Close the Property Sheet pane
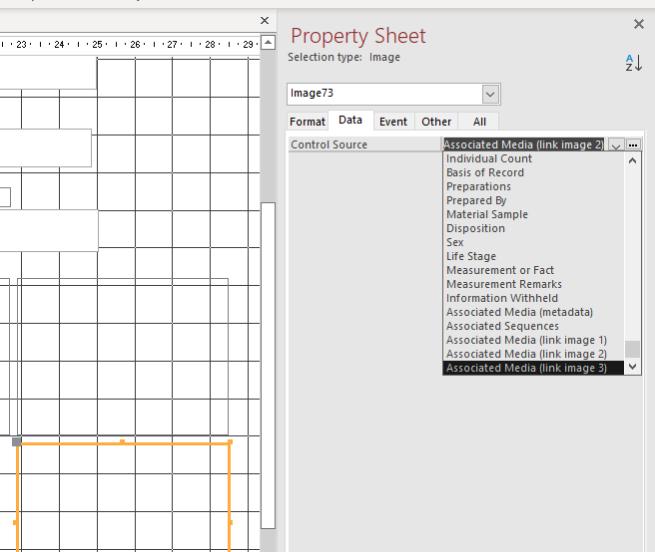Image resolution: width=655 pixels, height=552 pixels. 638,24
